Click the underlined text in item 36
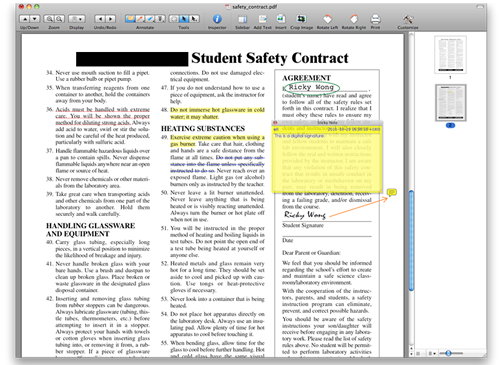This screenshot has width=500, height=365. click(x=103, y=116)
